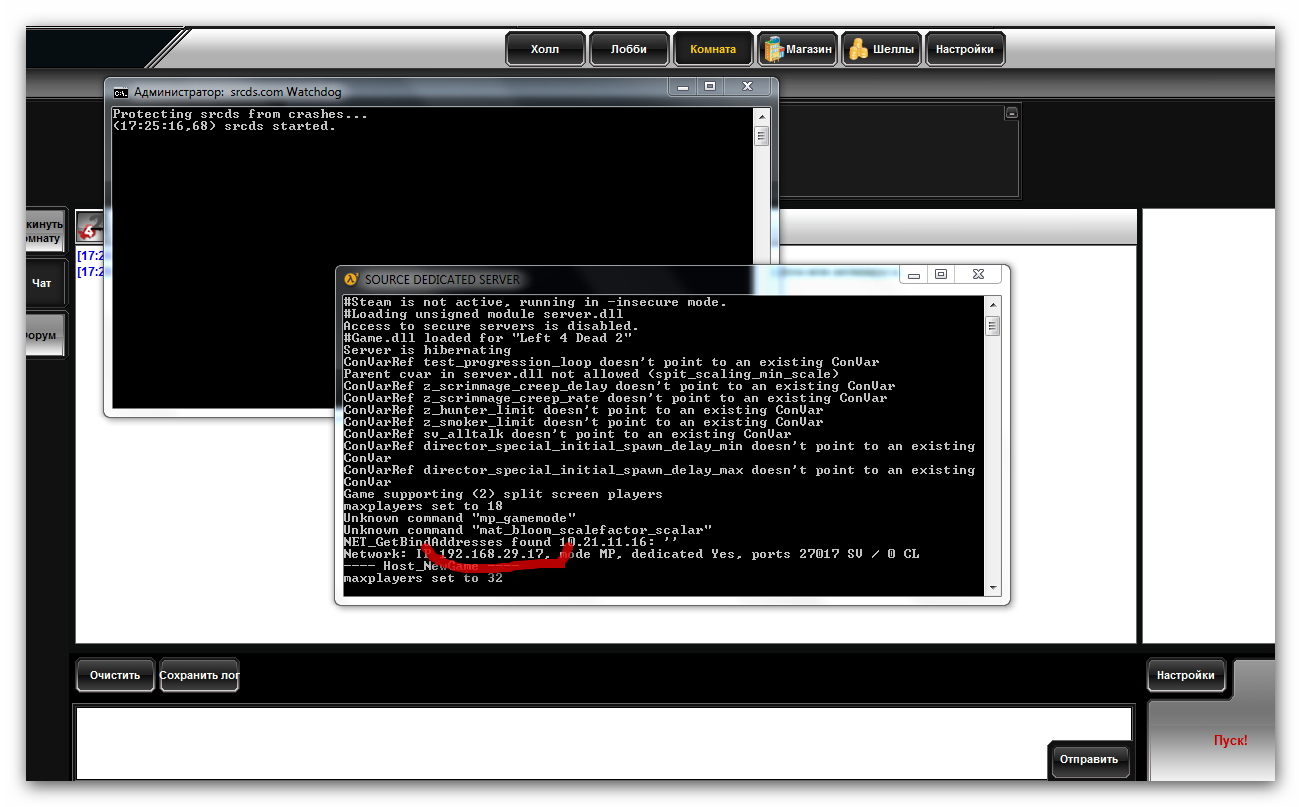Click the Left 4 Dead room icon

coord(89,227)
